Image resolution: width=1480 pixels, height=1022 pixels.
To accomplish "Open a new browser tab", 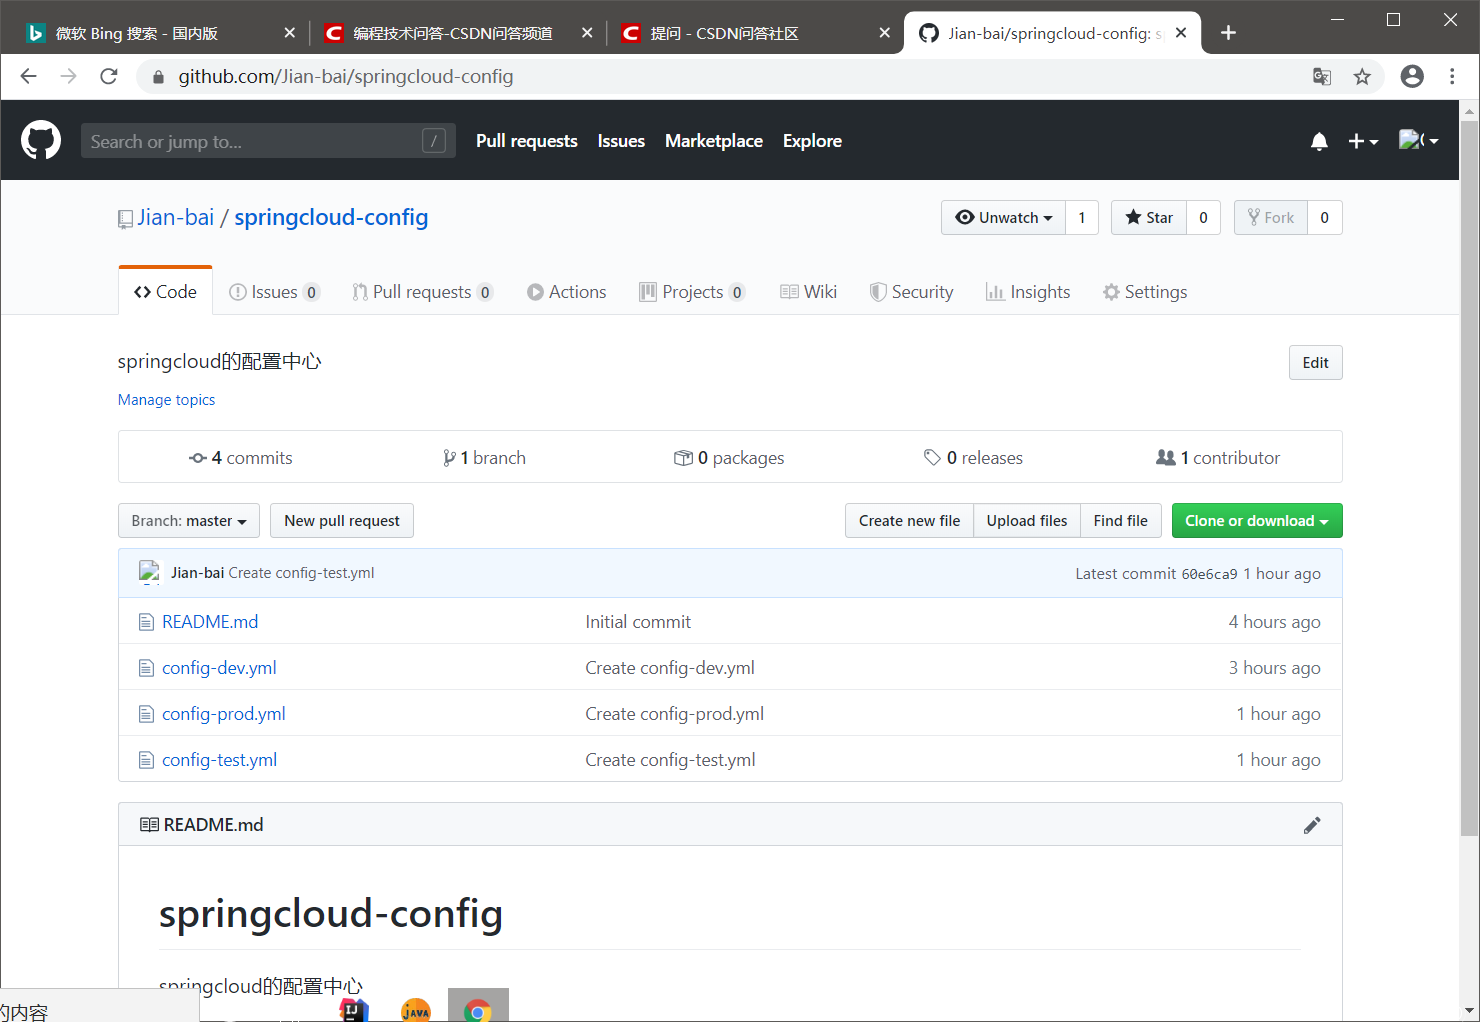I will [x=1228, y=33].
